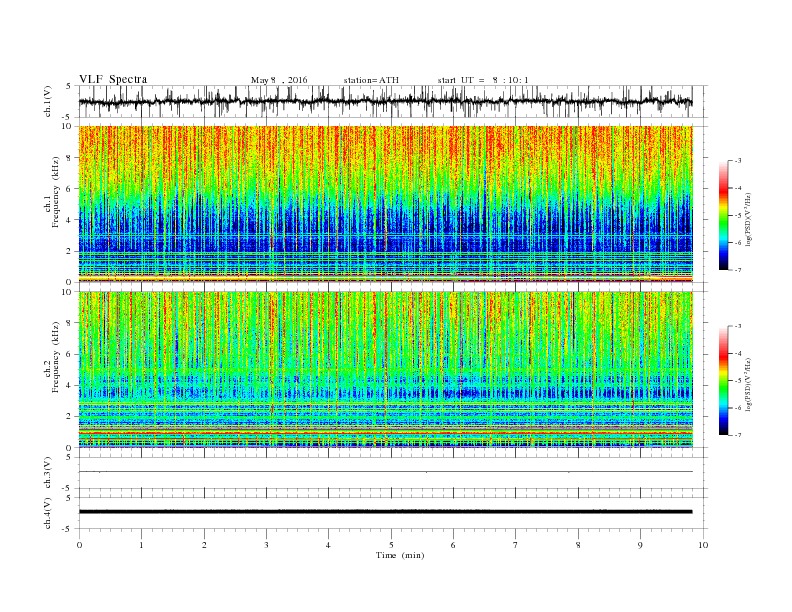Click the ch.2 spectrogram color scale bar
This screenshot has width=792, height=612.
[x=724, y=380]
